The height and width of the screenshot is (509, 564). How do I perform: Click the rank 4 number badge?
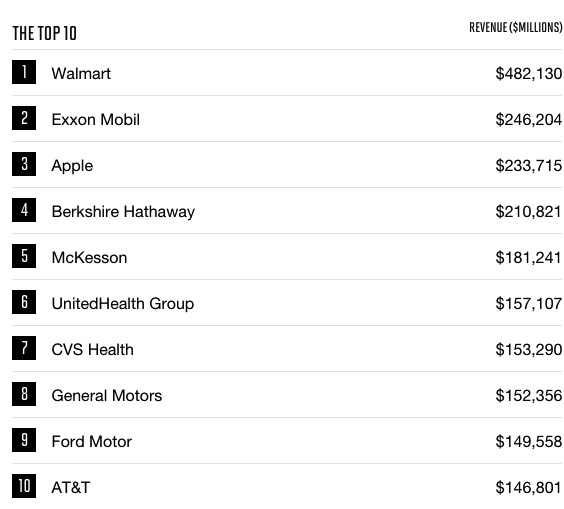(24, 210)
